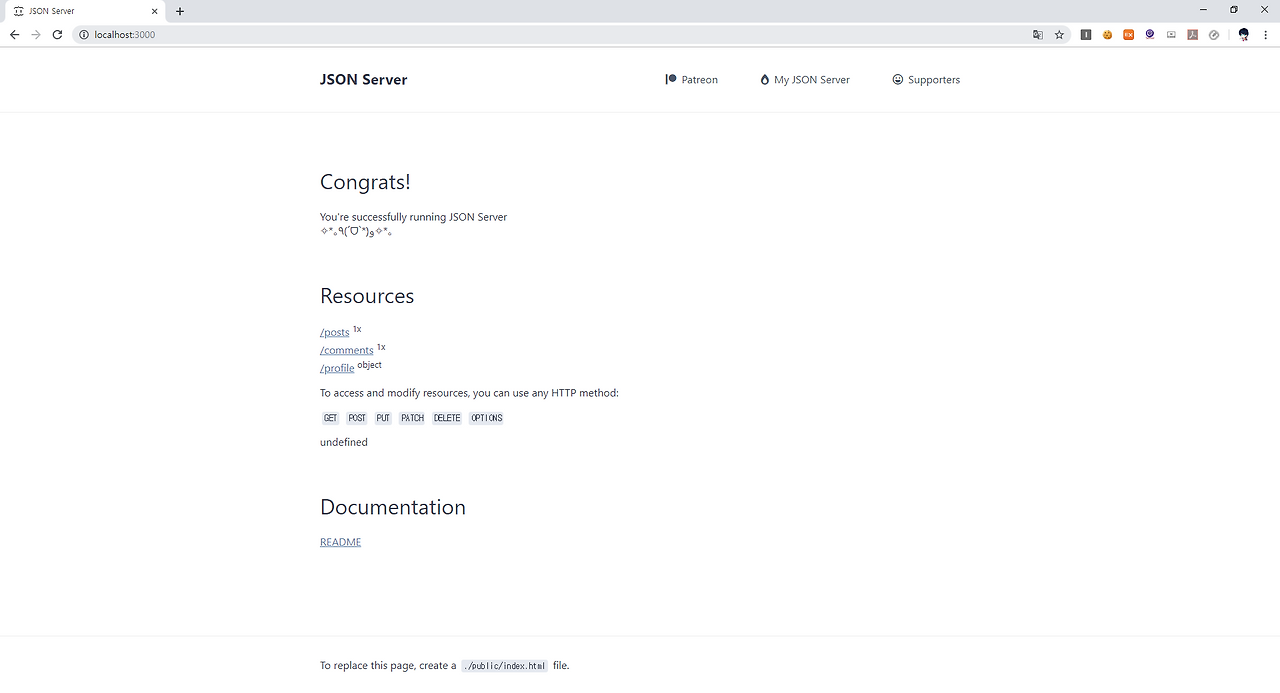The width and height of the screenshot is (1280, 693).
Task: Click the Documentation heading
Action: tap(393, 507)
